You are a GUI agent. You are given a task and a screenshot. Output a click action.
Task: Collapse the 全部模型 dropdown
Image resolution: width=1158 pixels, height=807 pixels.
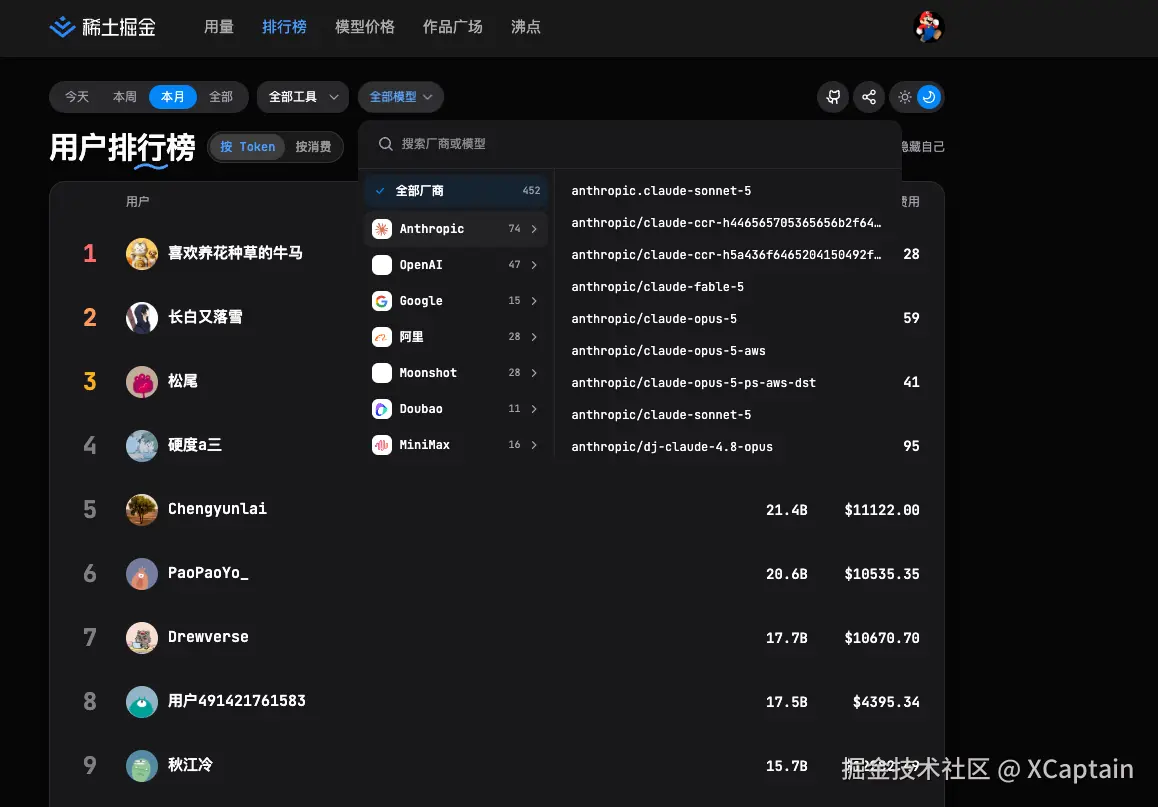(401, 97)
